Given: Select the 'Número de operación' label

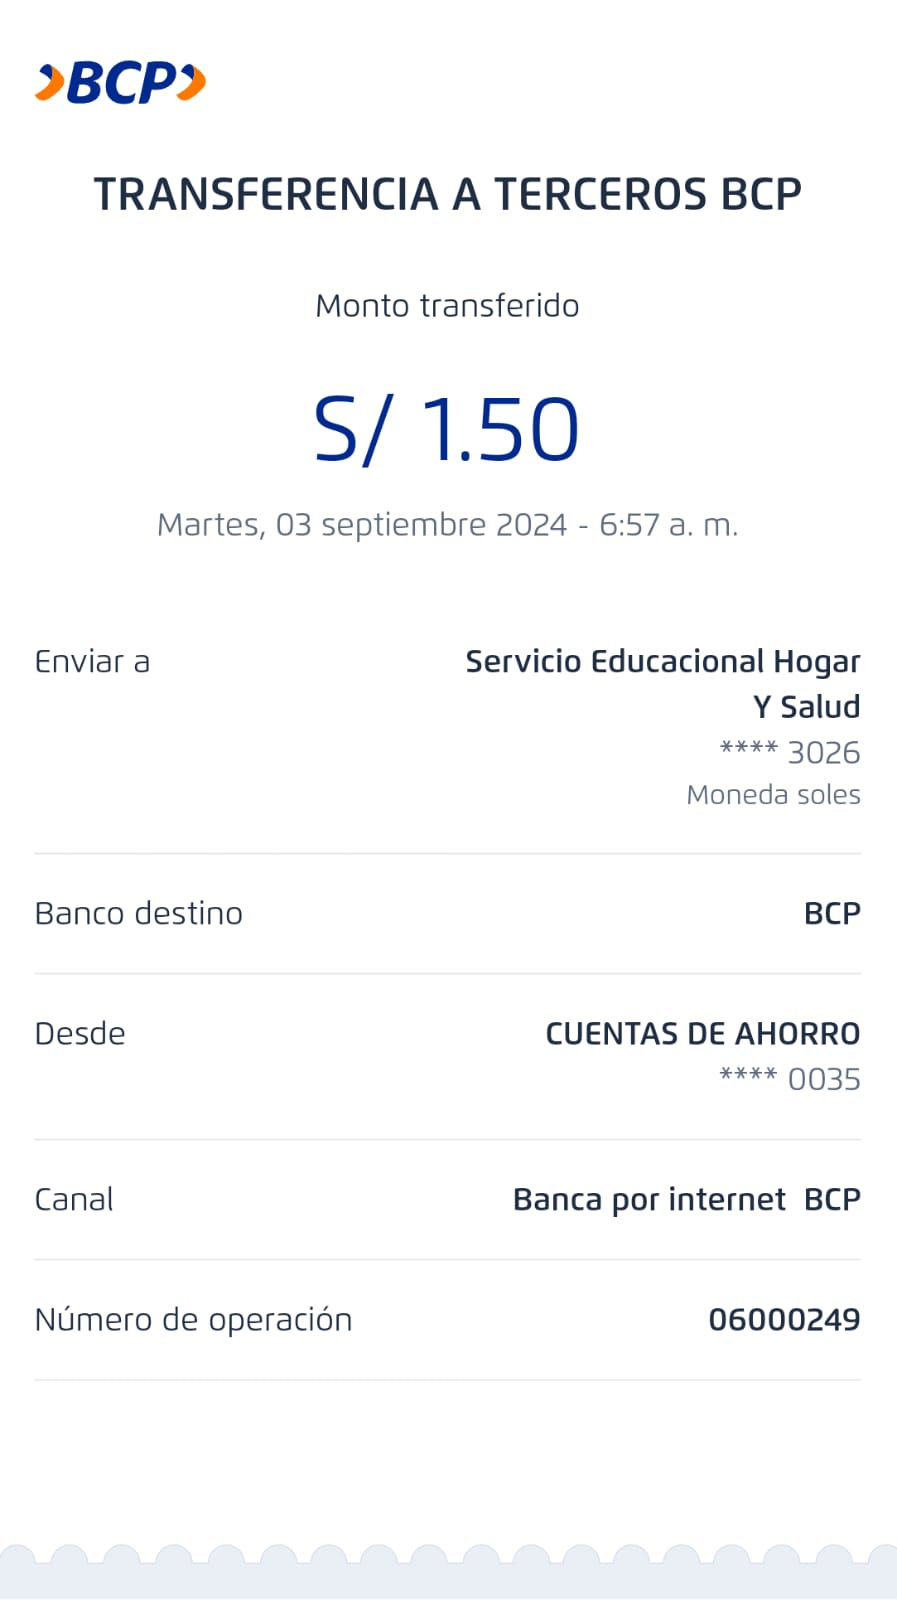Looking at the screenshot, I should click(x=193, y=1320).
